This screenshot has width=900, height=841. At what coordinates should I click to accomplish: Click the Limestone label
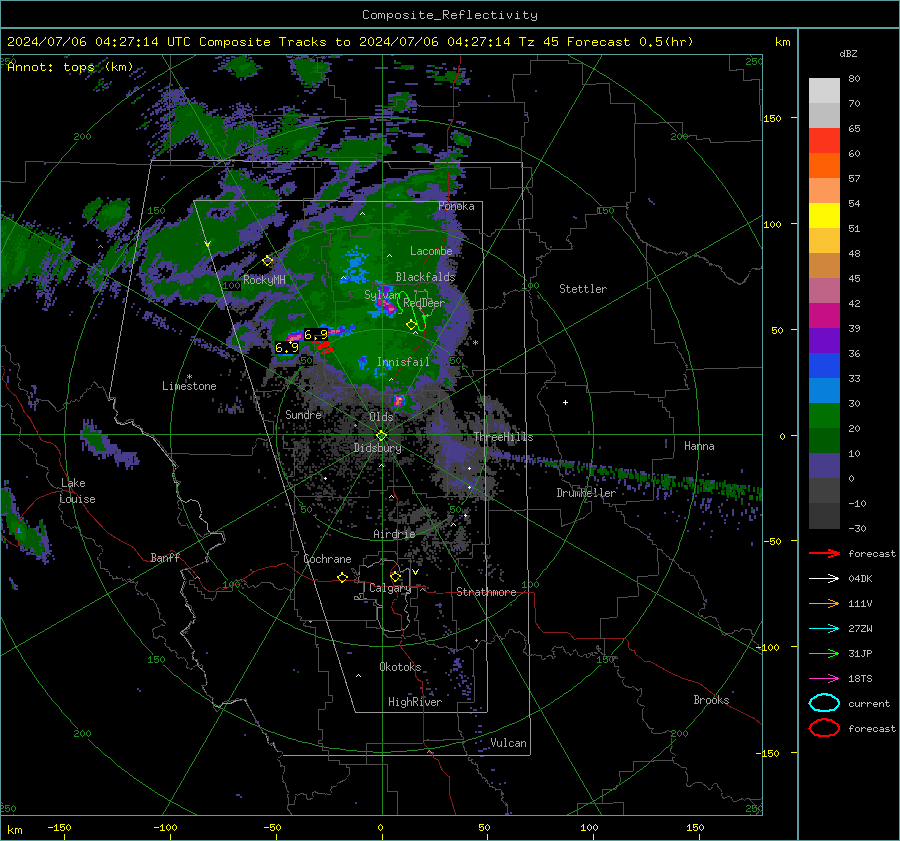tap(189, 386)
